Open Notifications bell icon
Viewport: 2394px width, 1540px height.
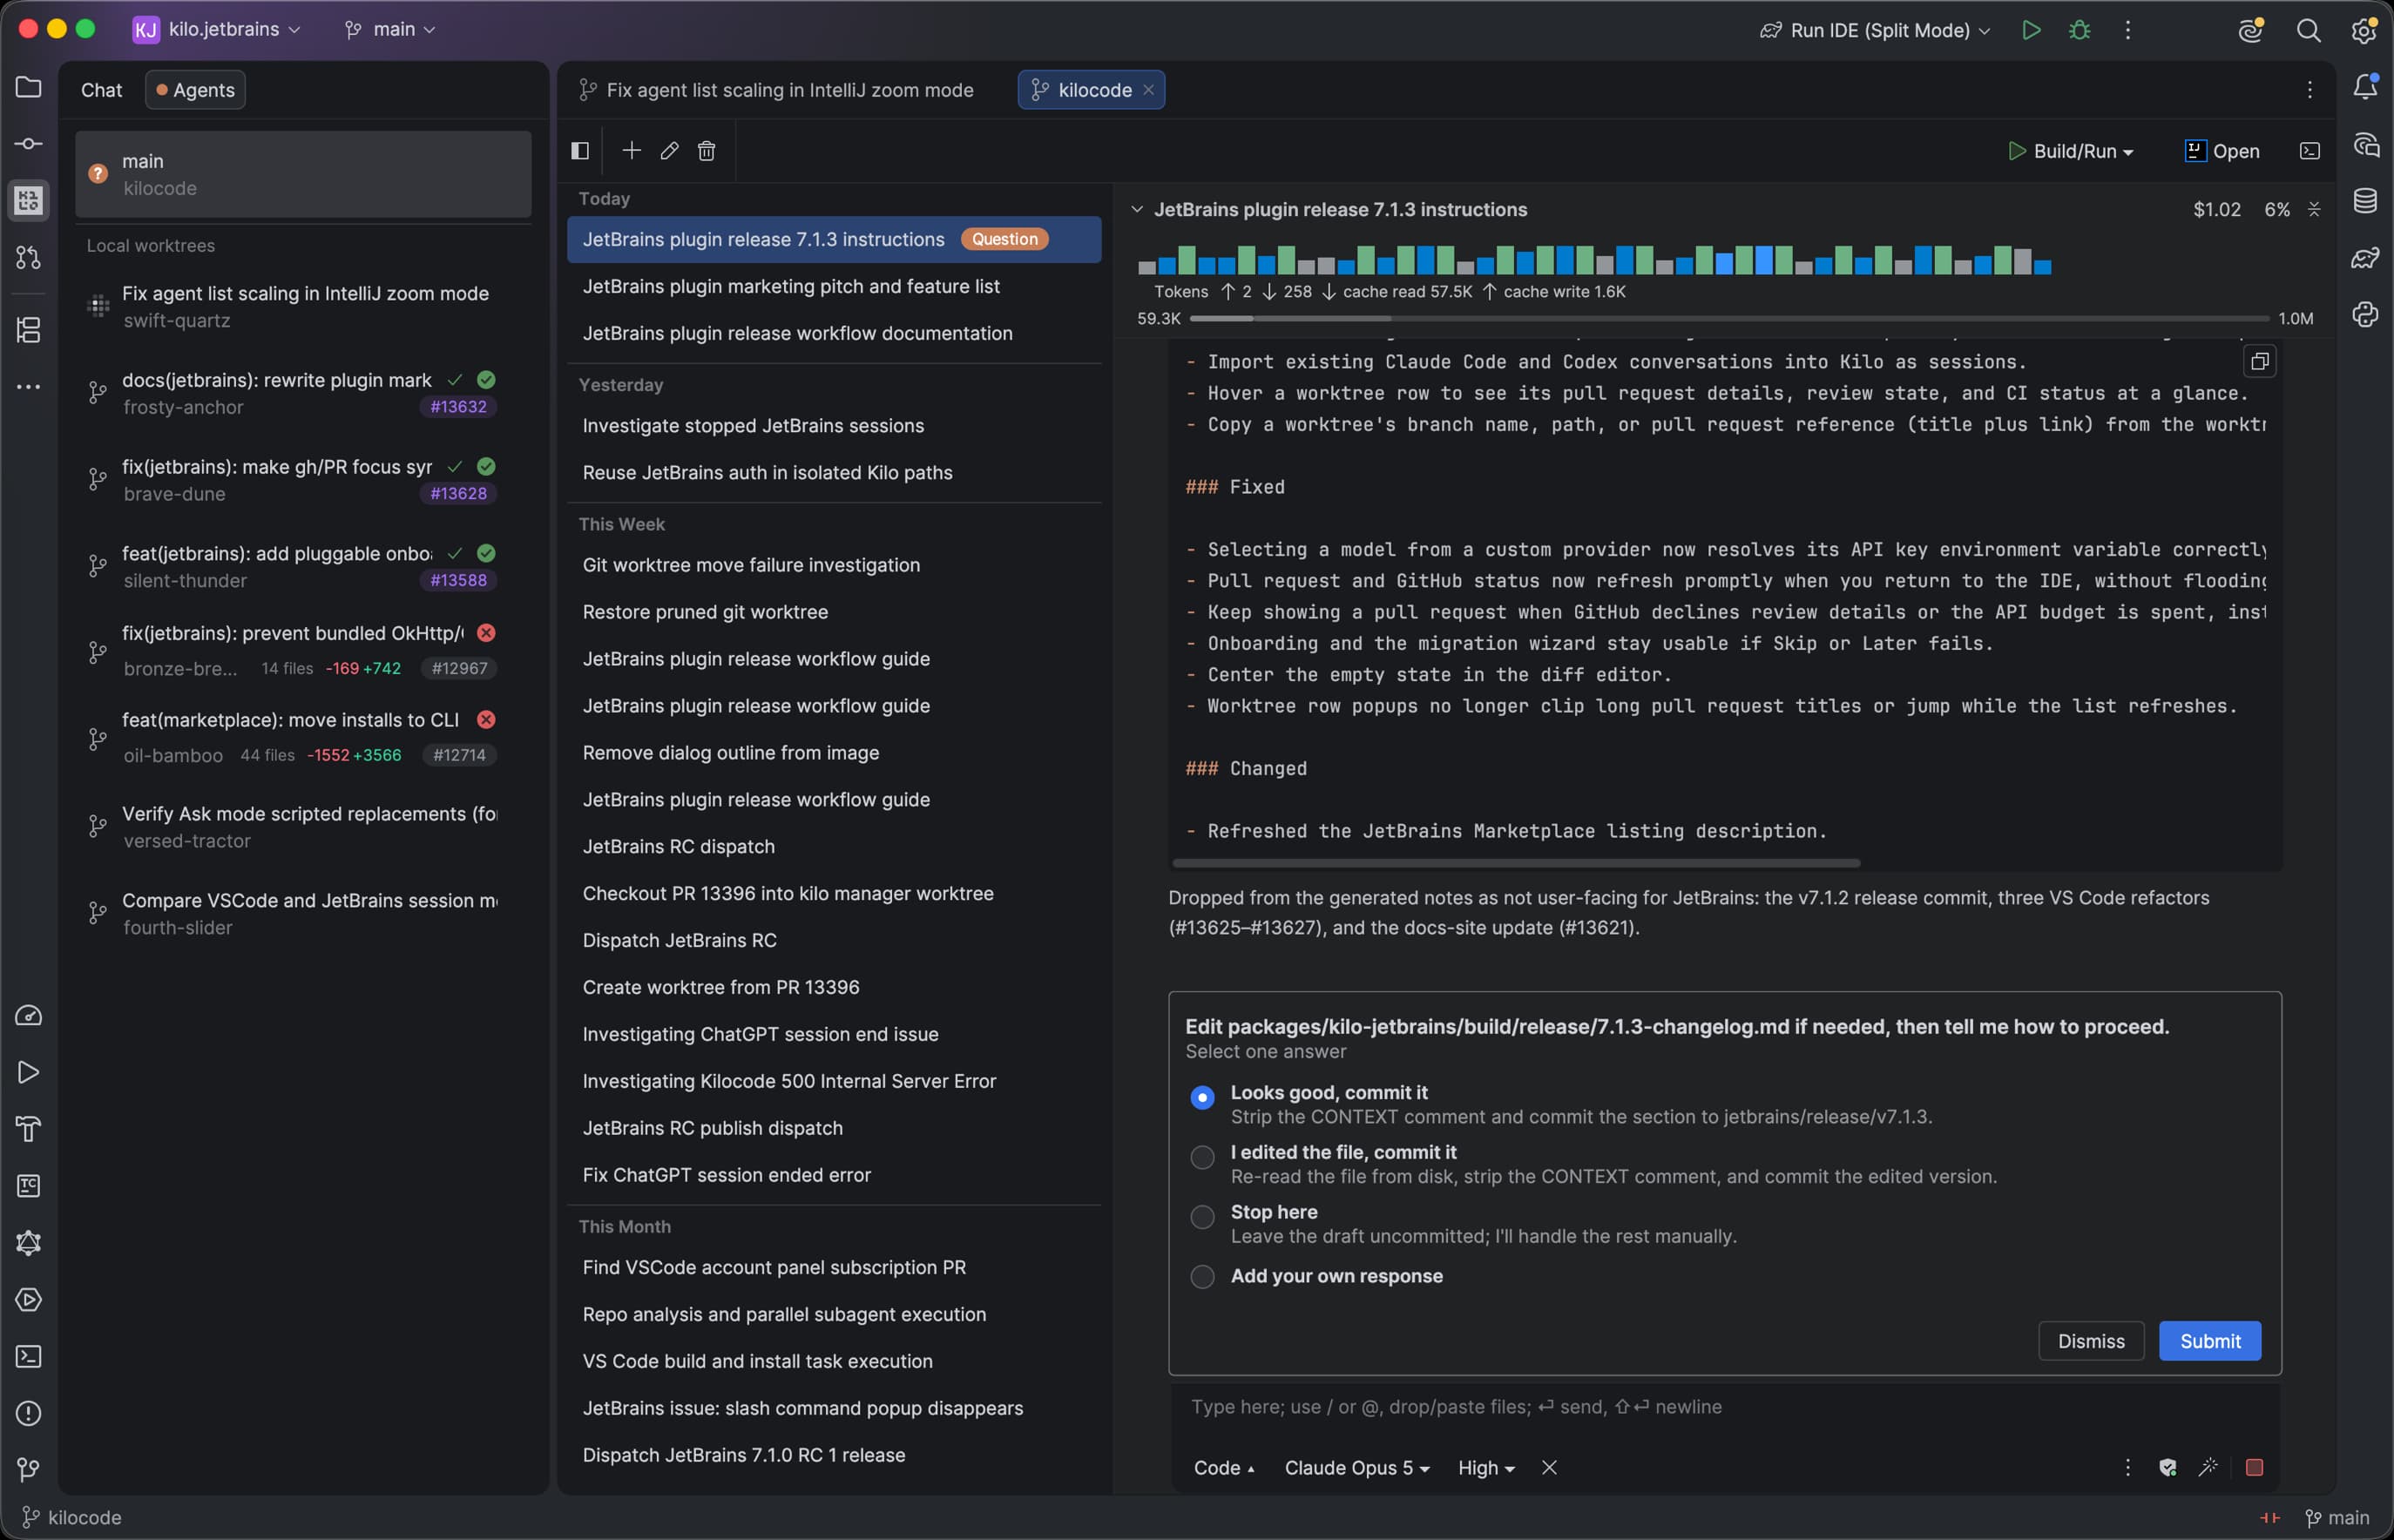click(2365, 87)
